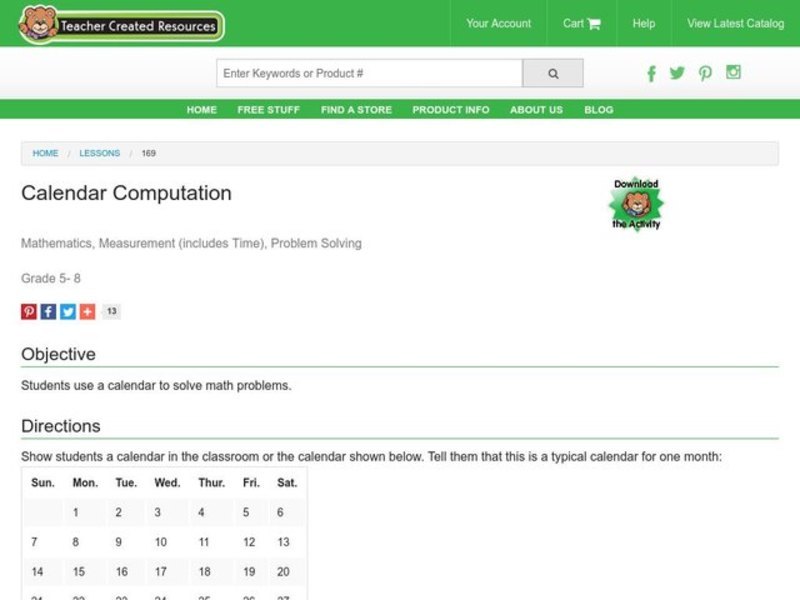Viewport: 800px width, 600px height.
Task: Click the LESSONS breadcrumb link
Action: (99, 153)
